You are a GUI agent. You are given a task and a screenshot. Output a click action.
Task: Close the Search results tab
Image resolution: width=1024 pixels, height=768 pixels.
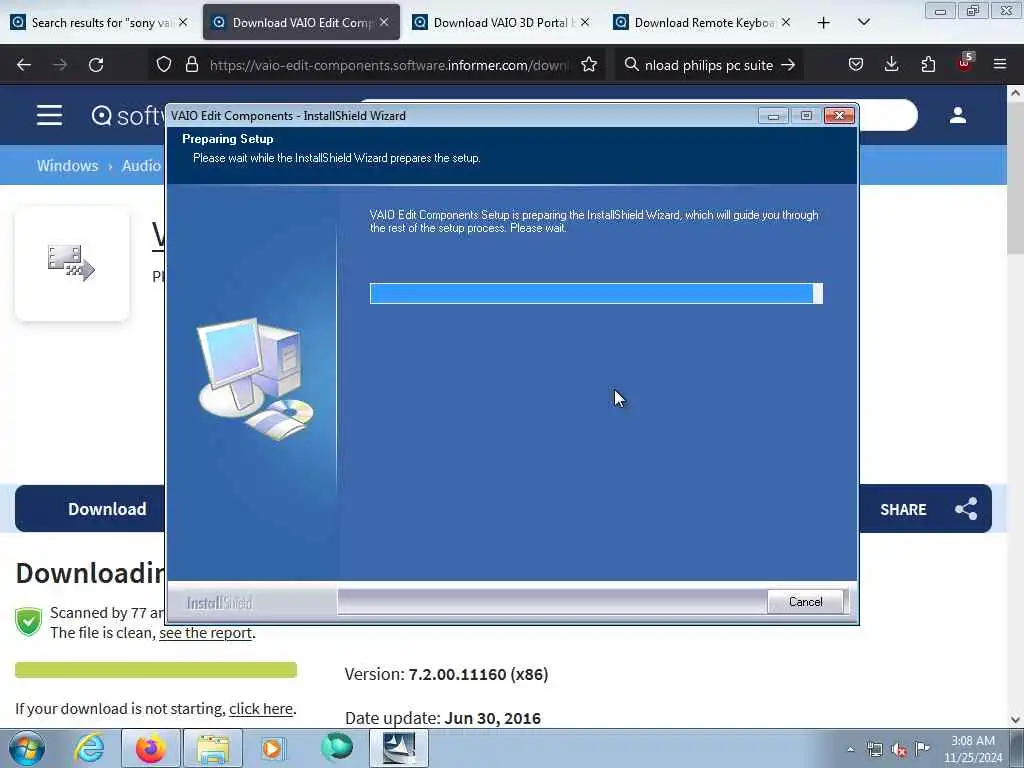183,23
